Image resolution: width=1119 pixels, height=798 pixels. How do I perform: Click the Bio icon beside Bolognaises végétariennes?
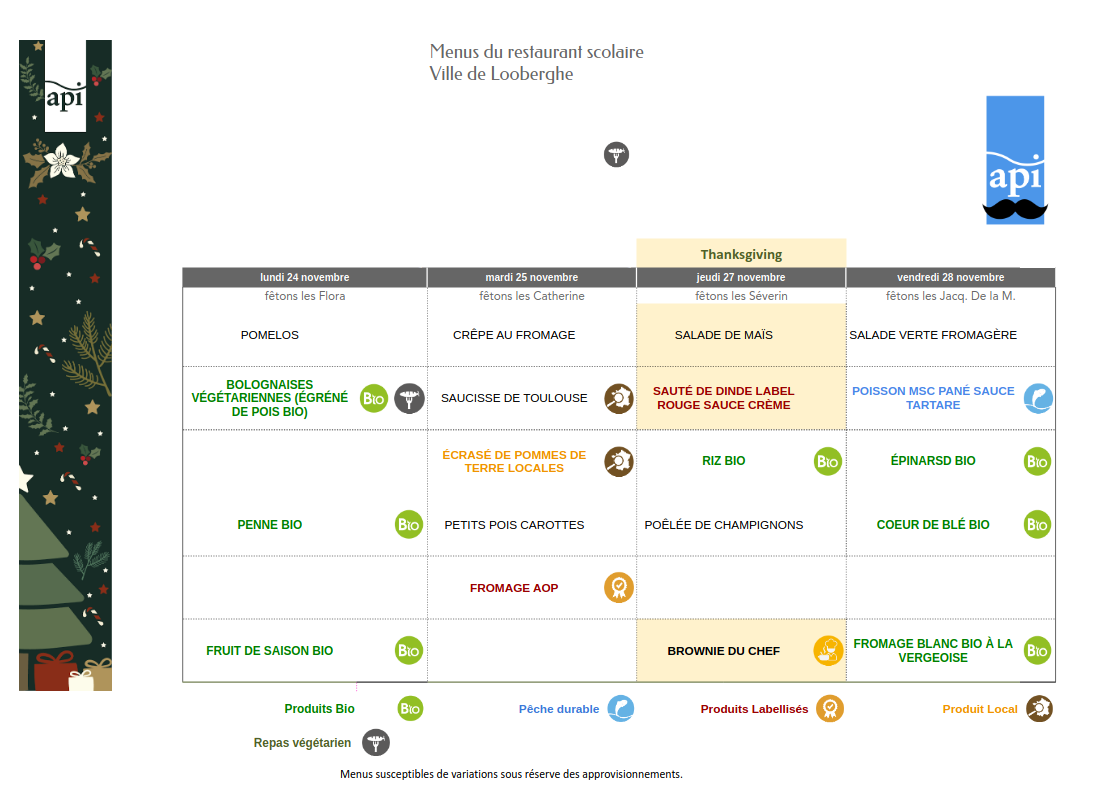374,398
